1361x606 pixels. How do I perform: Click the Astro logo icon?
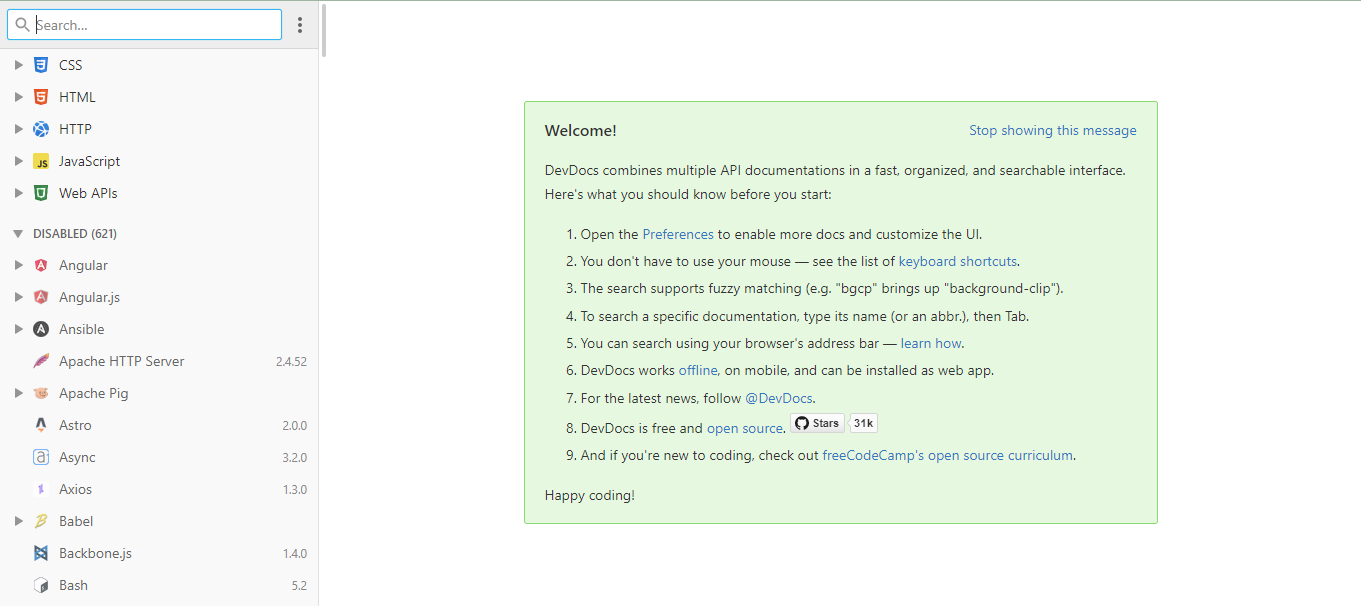(x=41, y=425)
